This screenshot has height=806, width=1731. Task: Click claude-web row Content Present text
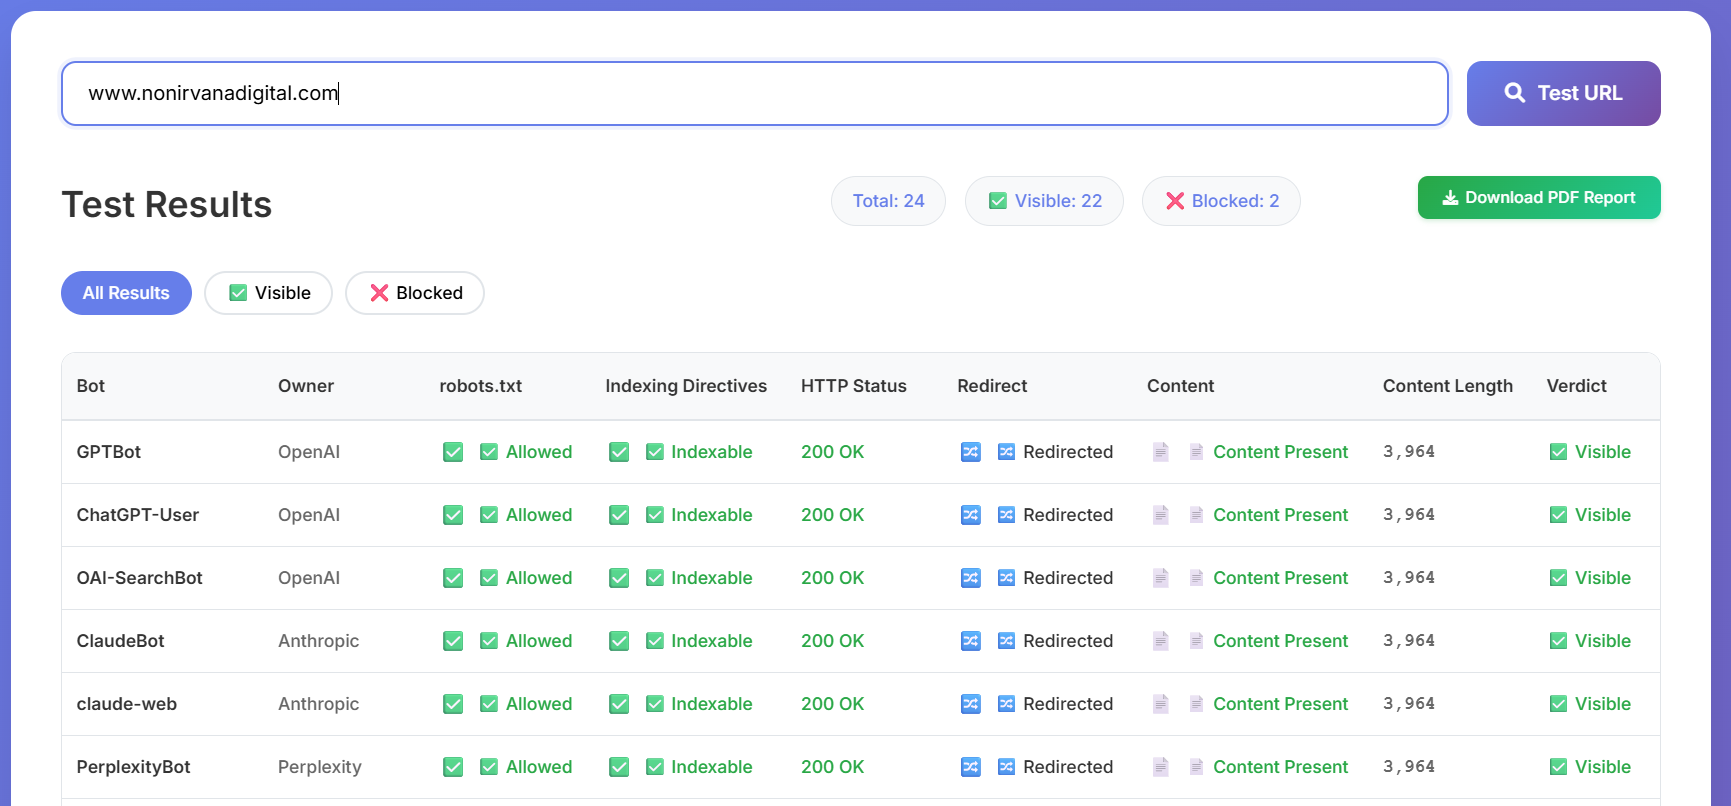coord(1281,704)
